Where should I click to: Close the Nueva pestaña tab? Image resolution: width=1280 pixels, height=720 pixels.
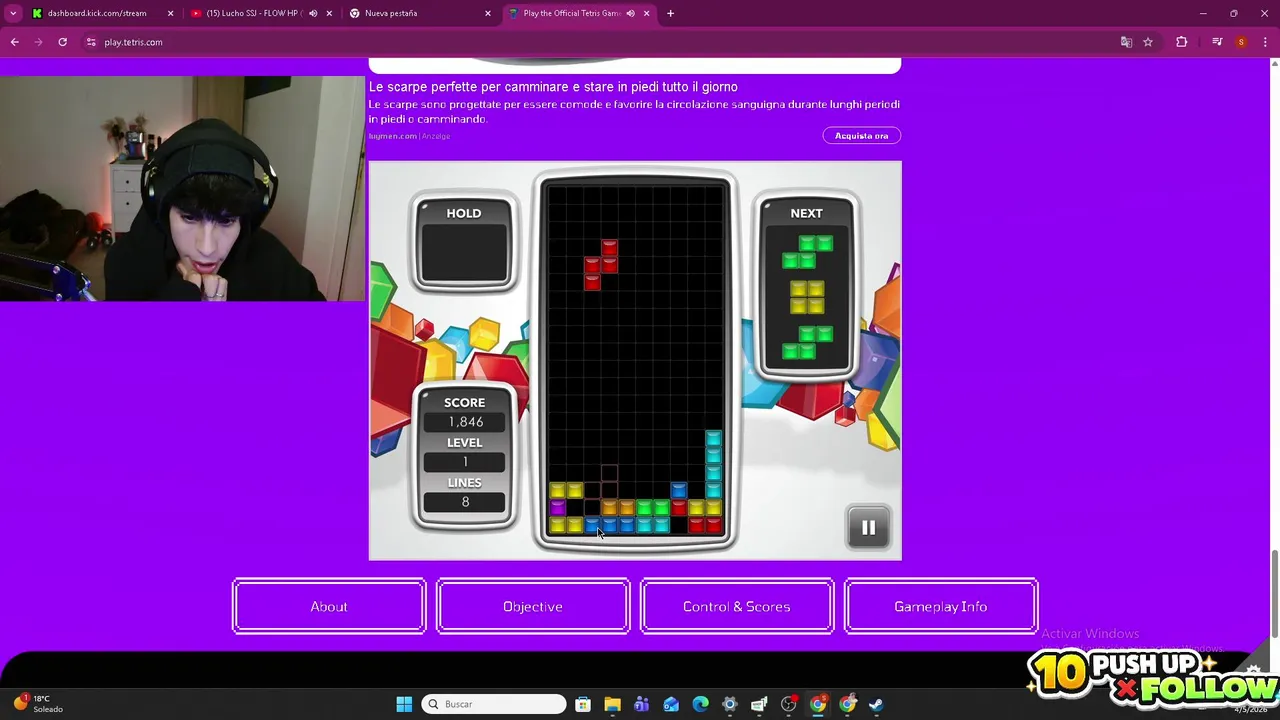coord(488,13)
